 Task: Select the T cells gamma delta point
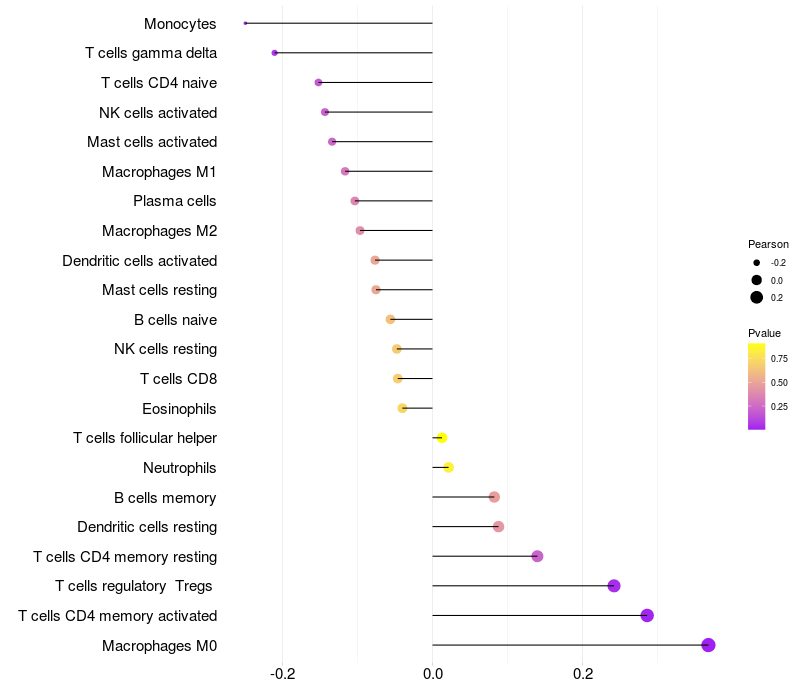274,53
